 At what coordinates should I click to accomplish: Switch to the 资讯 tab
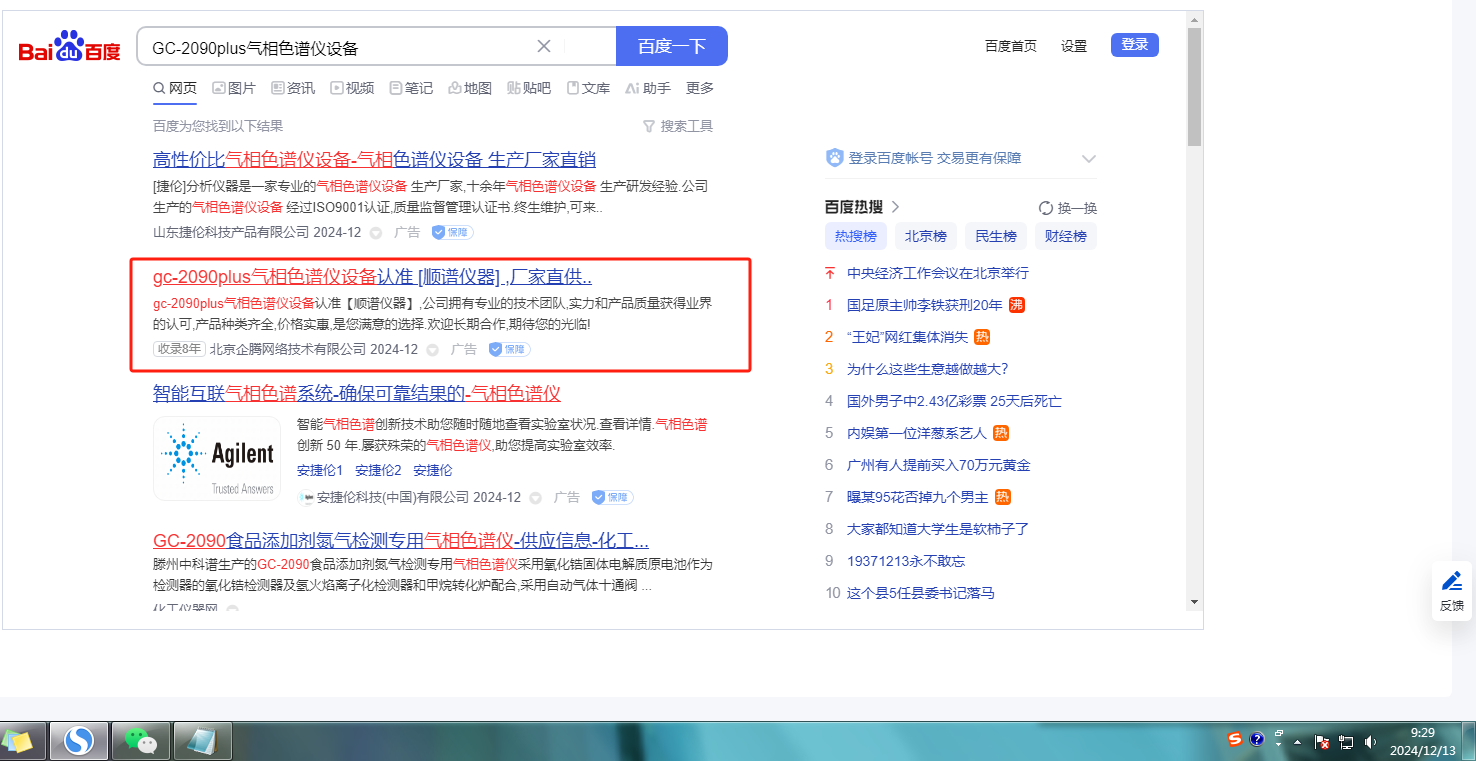coord(293,88)
